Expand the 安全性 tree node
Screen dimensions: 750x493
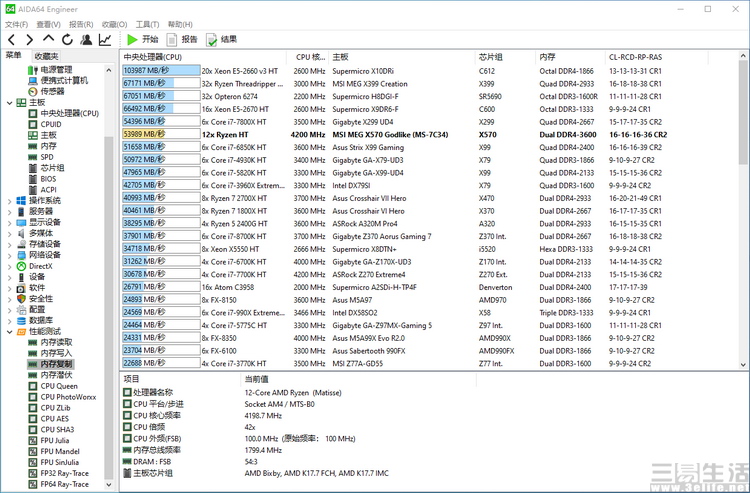(10, 299)
